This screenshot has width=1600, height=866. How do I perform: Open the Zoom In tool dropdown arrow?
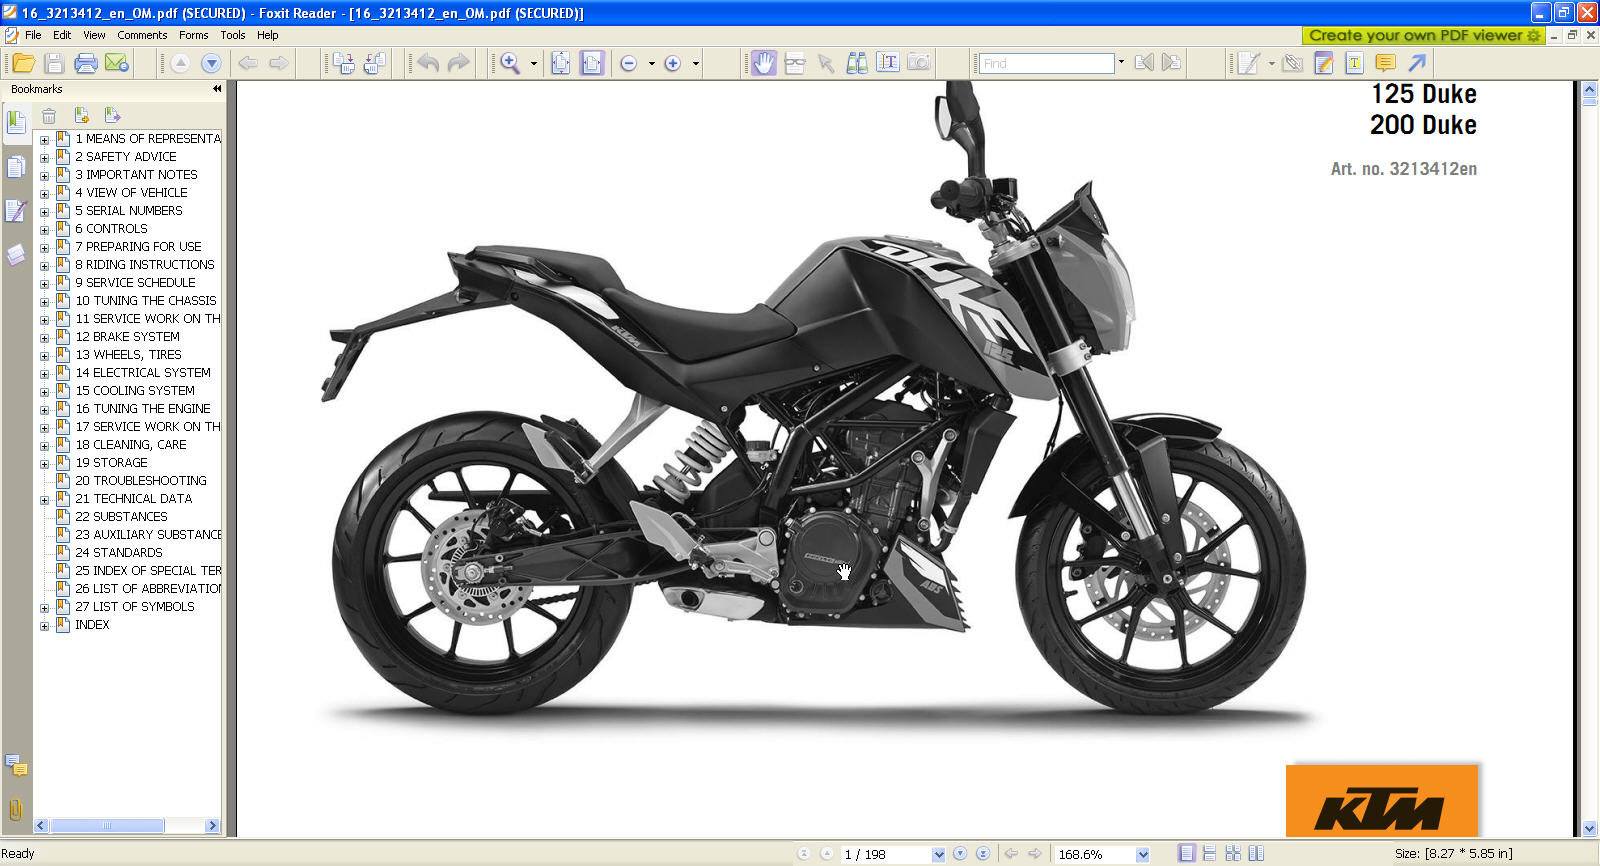(533, 63)
